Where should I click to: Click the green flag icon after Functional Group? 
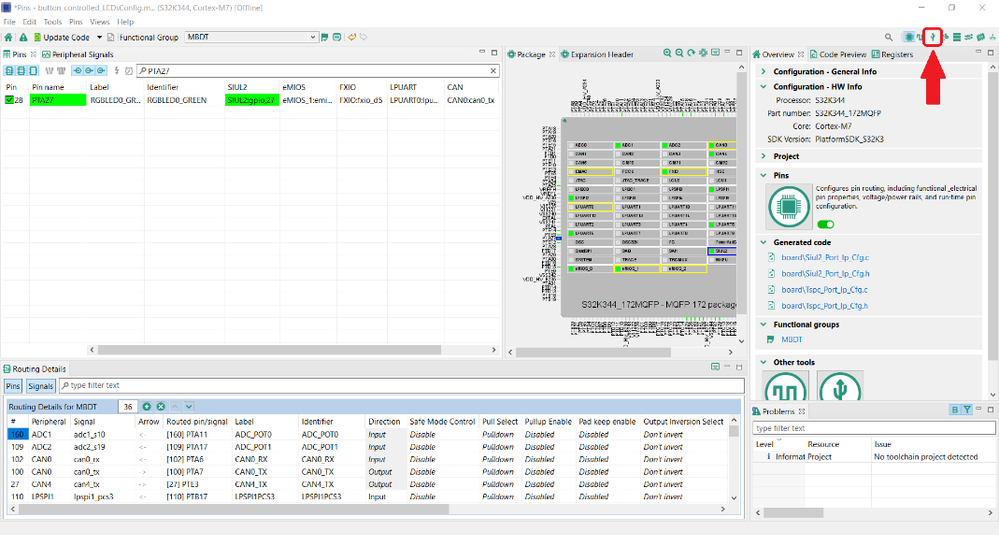click(x=325, y=37)
